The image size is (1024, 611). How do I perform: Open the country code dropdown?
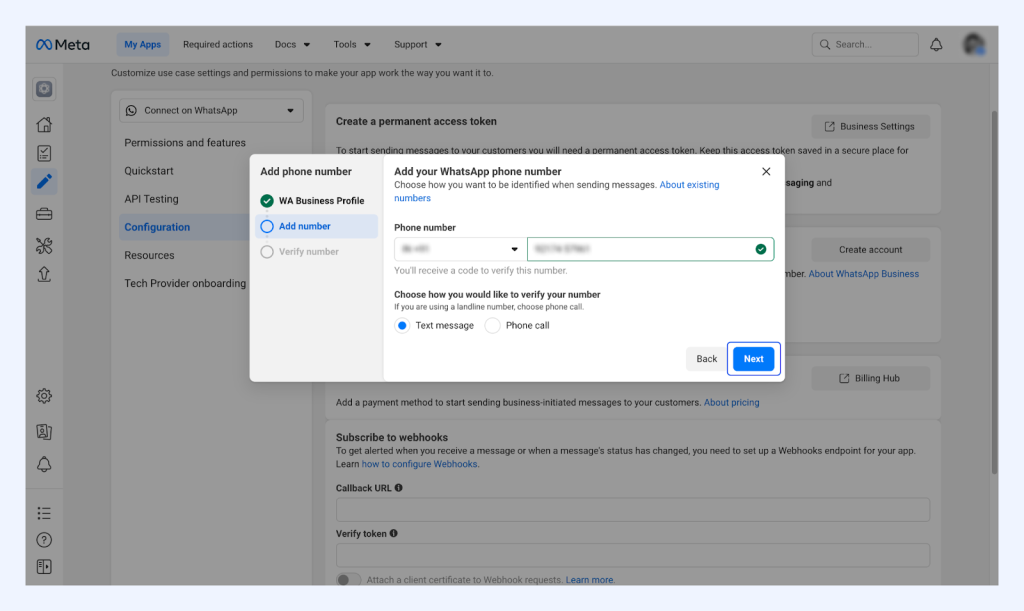click(460, 249)
